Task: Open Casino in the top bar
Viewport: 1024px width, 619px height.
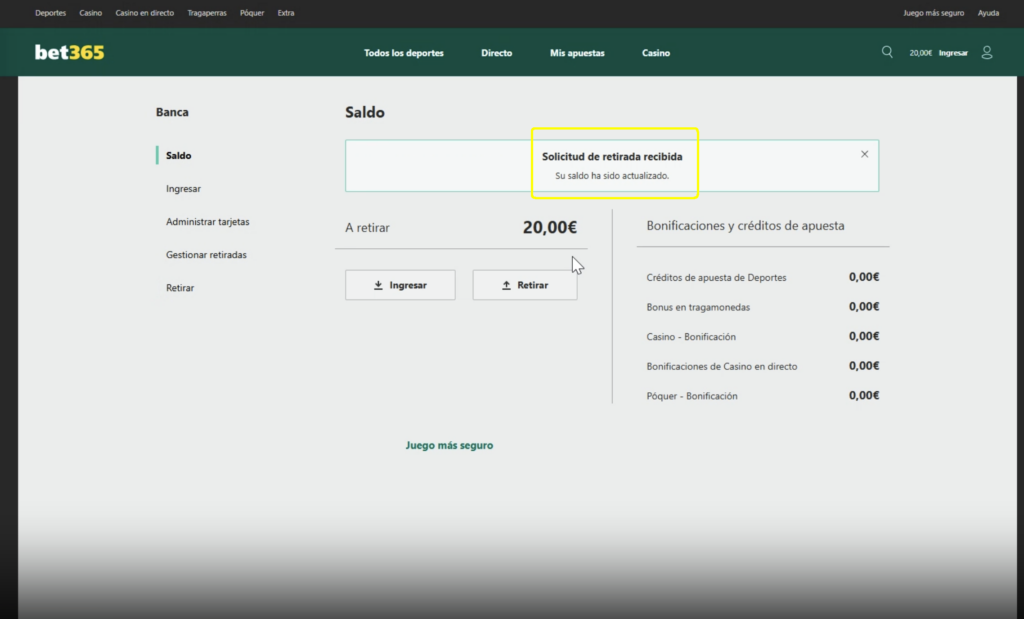Action: [x=91, y=13]
